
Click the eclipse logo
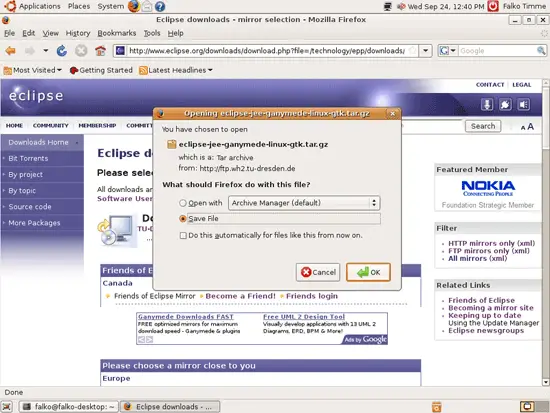pyautogui.click(x=36, y=95)
